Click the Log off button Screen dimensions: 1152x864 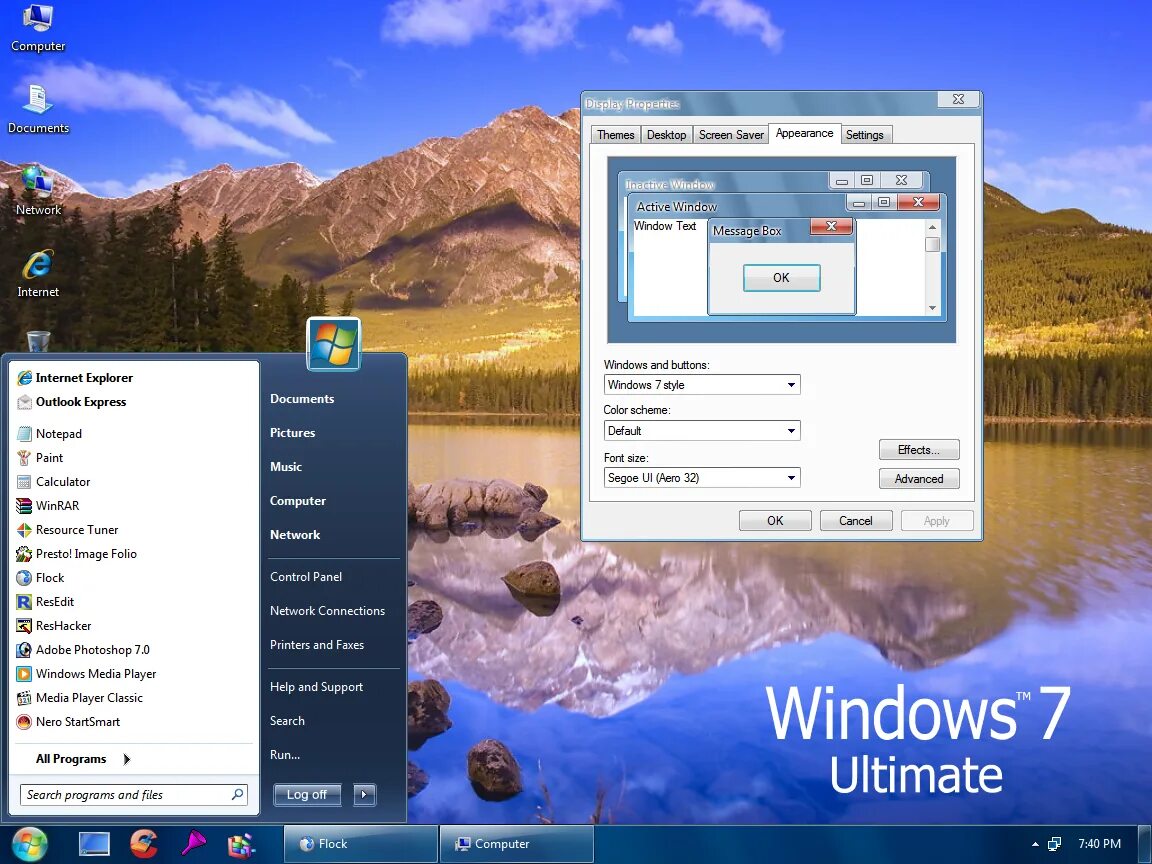[x=307, y=794]
